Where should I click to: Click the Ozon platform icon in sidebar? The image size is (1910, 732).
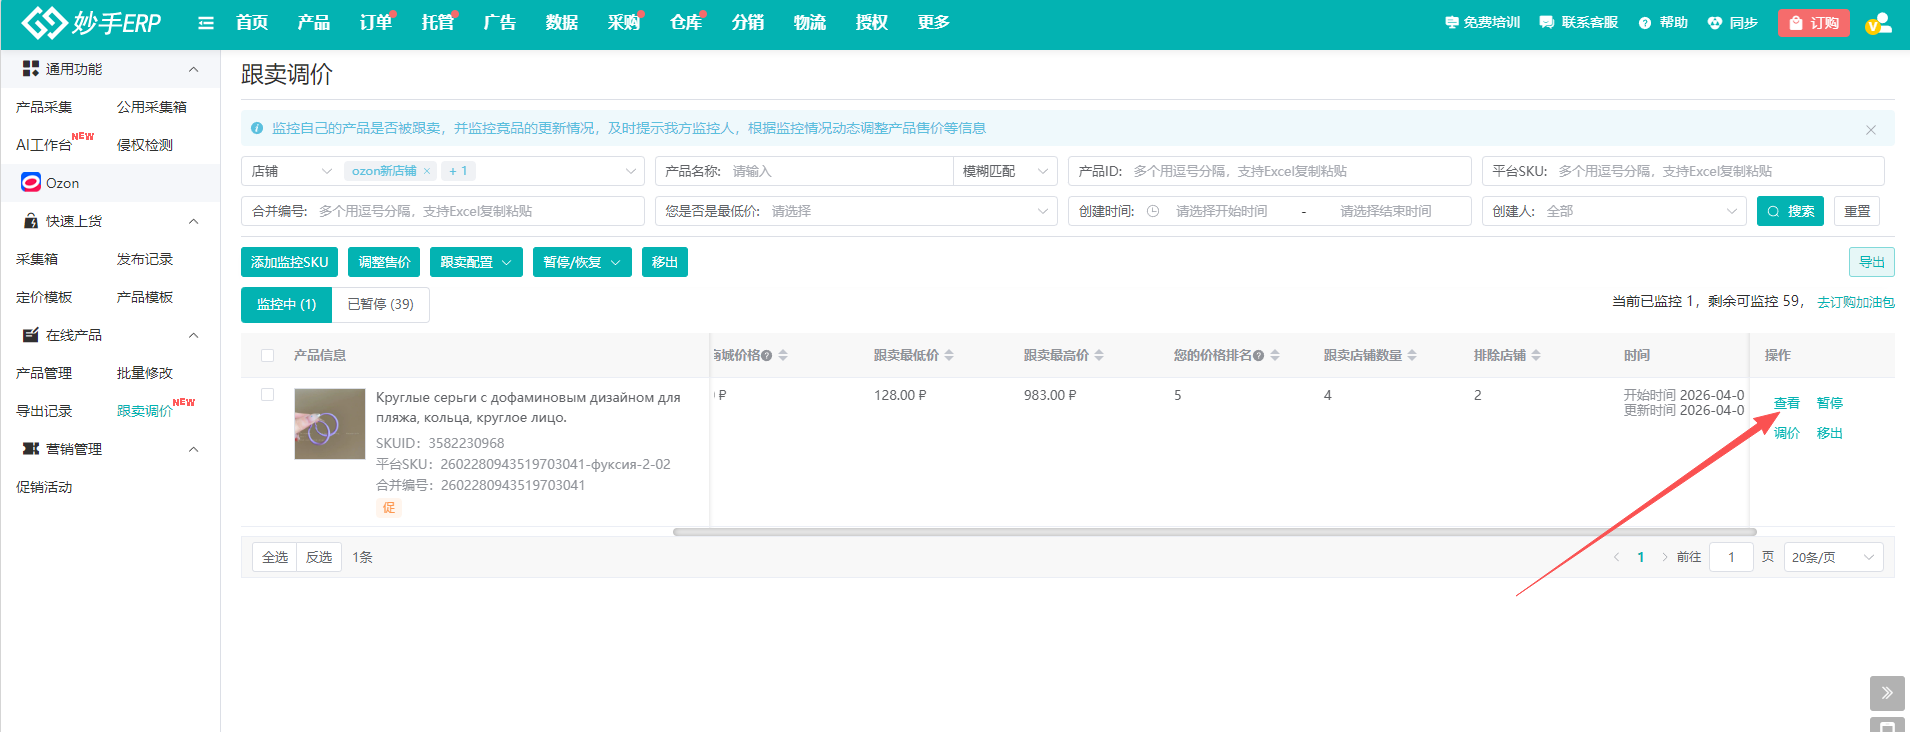[31, 182]
